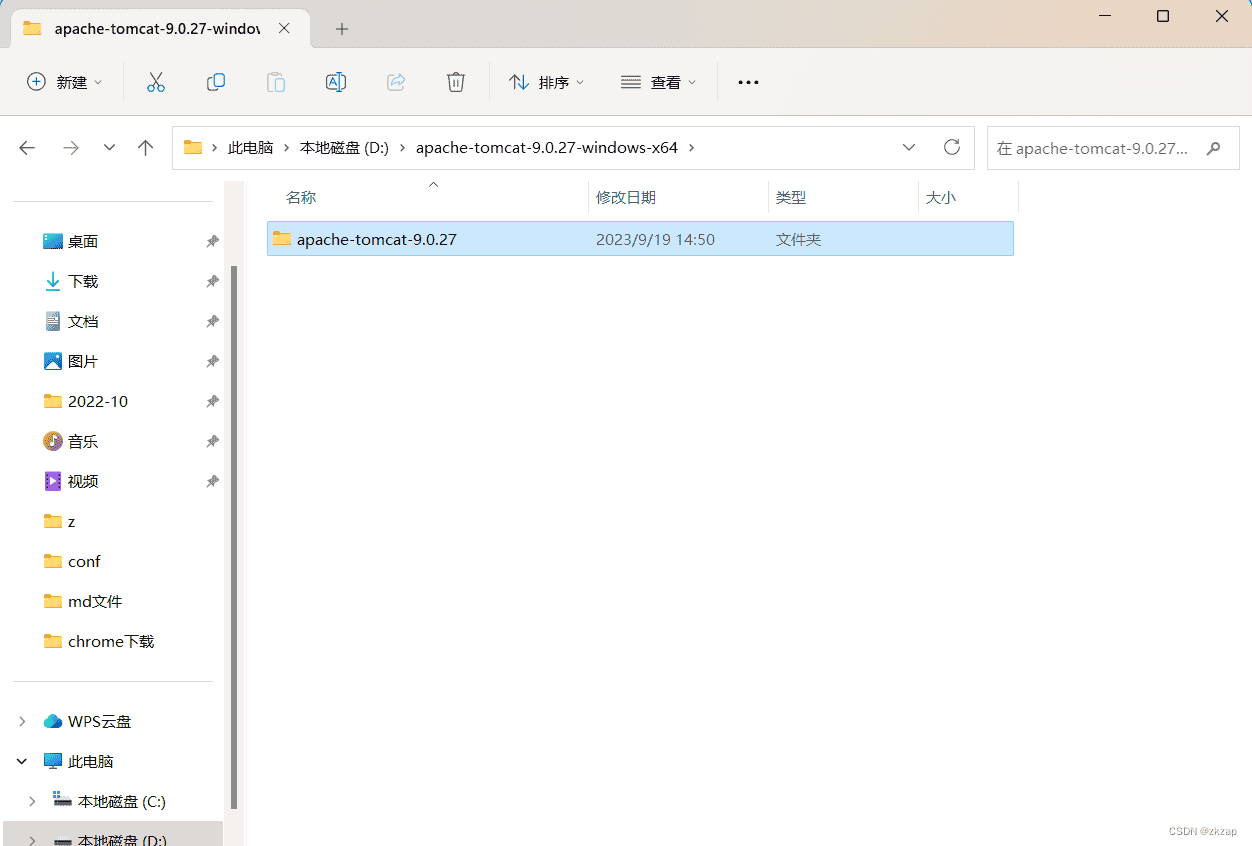Image resolution: width=1252 pixels, height=846 pixels.
Task: Open 音乐 in the sidebar
Action: [83, 441]
